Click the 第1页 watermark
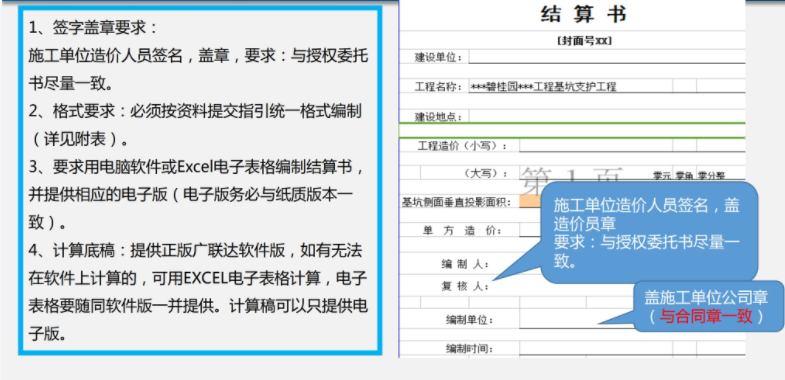785x380 pixels. 571,179
